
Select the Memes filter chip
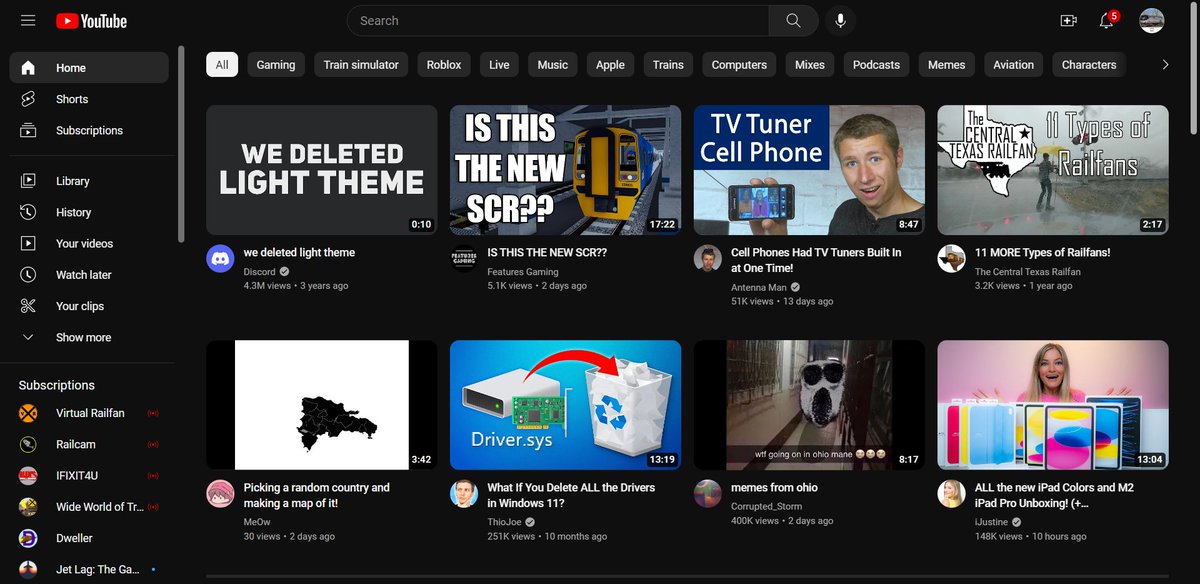click(x=947, y=65)
